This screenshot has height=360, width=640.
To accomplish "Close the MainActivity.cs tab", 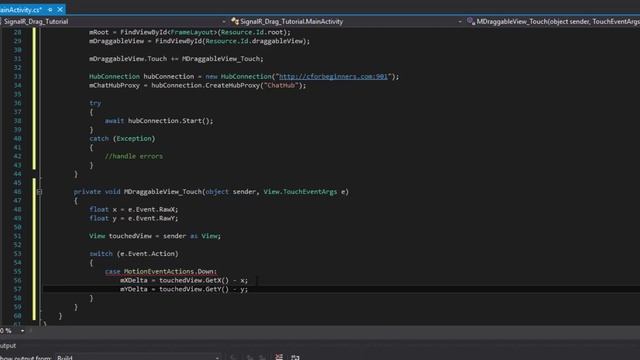I will click(x=60, y=9).
